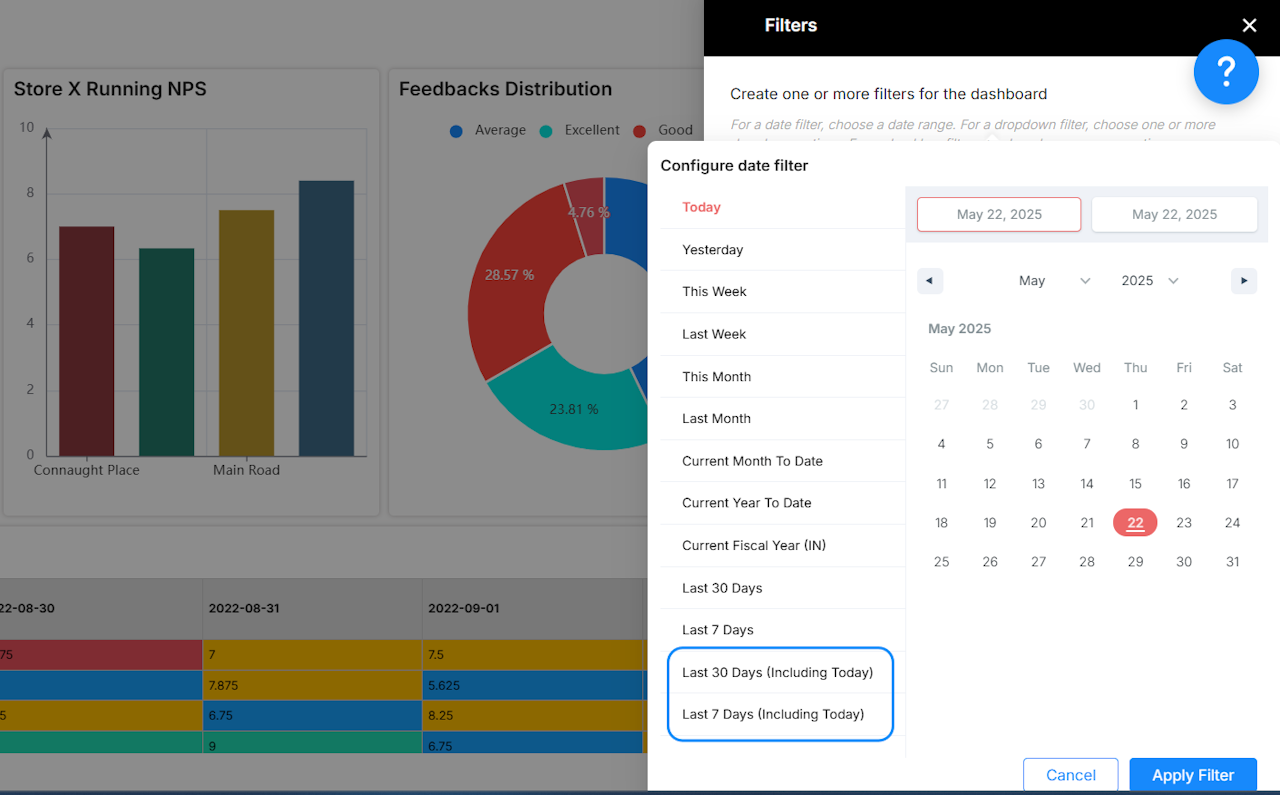The image size is (1280, 795).
Task: Close the Filters panel with X
Action: tap(1249, 26)
